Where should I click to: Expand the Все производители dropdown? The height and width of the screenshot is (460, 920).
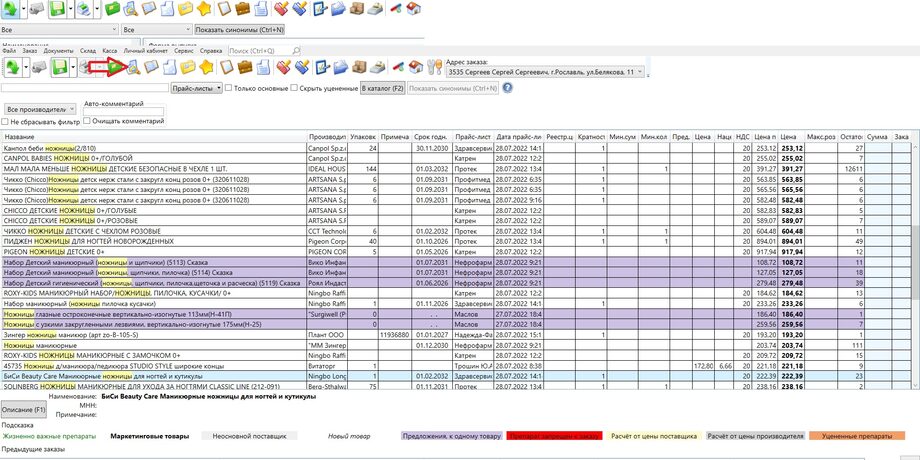pos(40,109)
